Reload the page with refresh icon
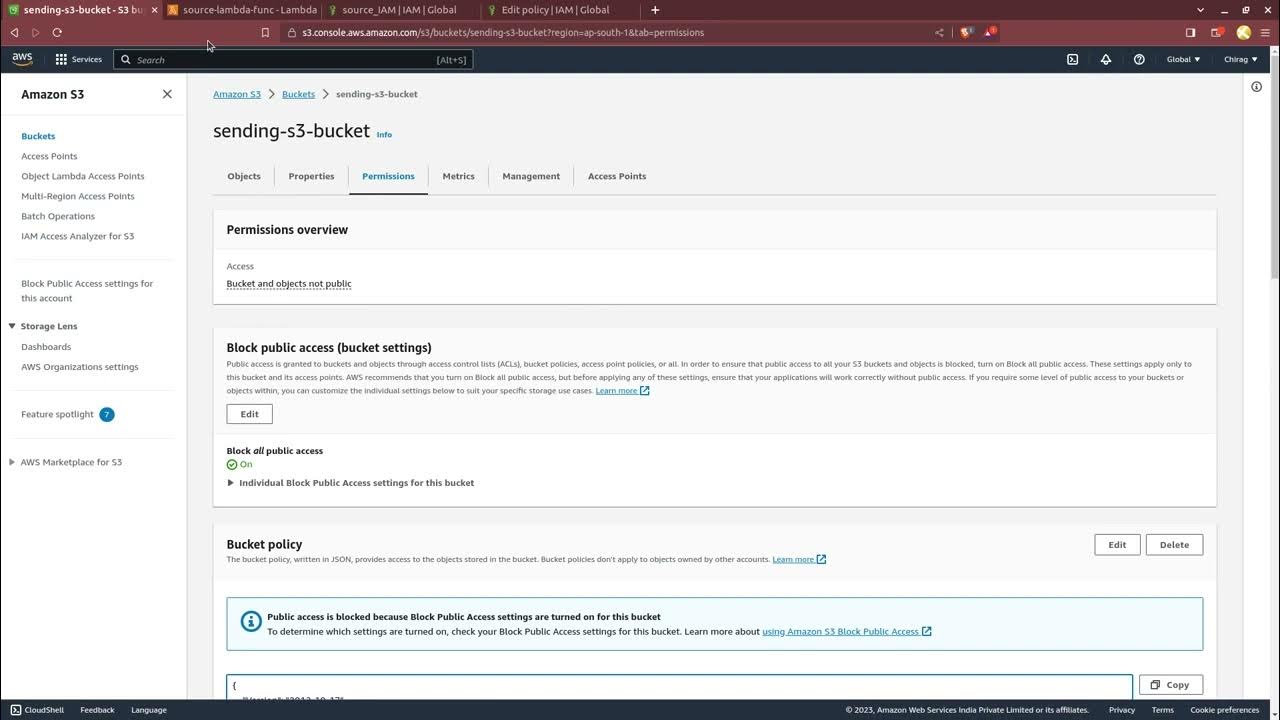1280x720 pixels. 57,32
